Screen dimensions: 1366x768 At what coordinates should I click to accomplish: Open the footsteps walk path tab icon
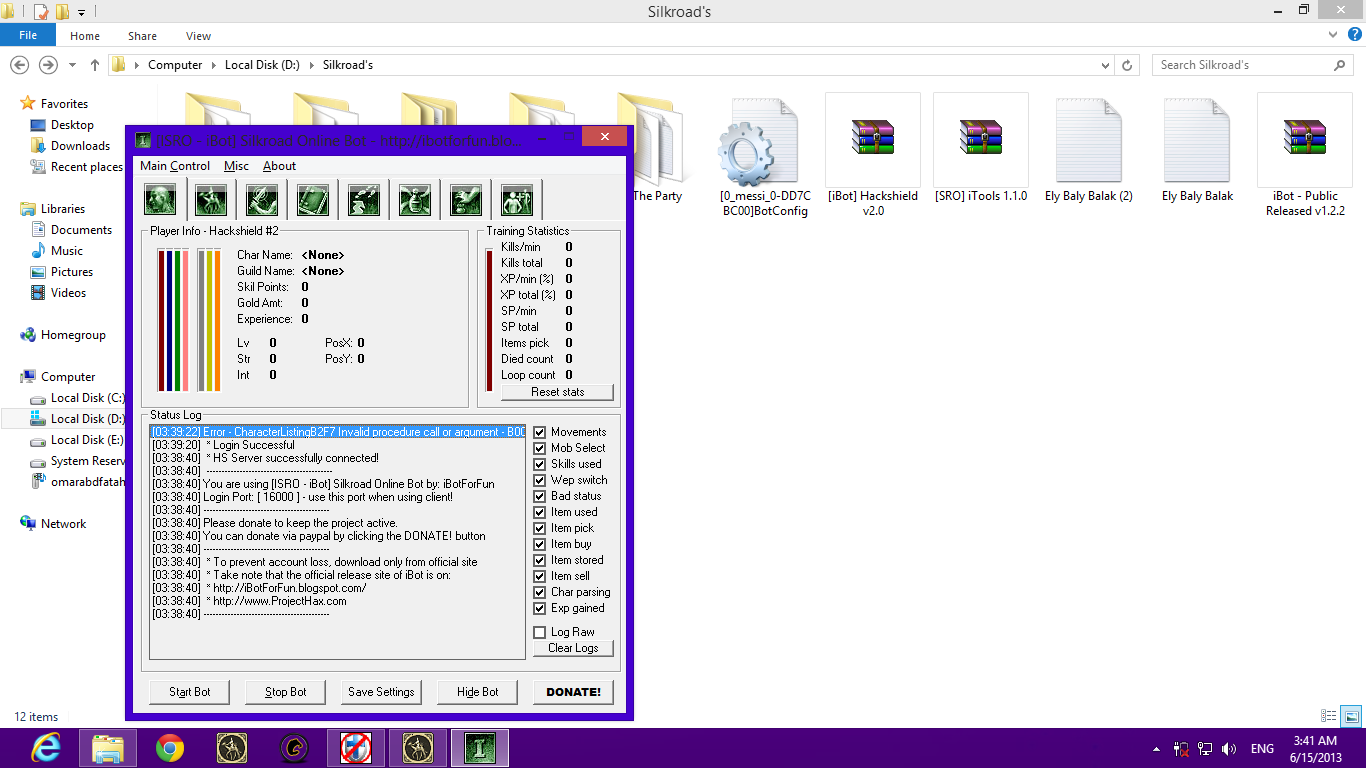click(x=364, y=199)
